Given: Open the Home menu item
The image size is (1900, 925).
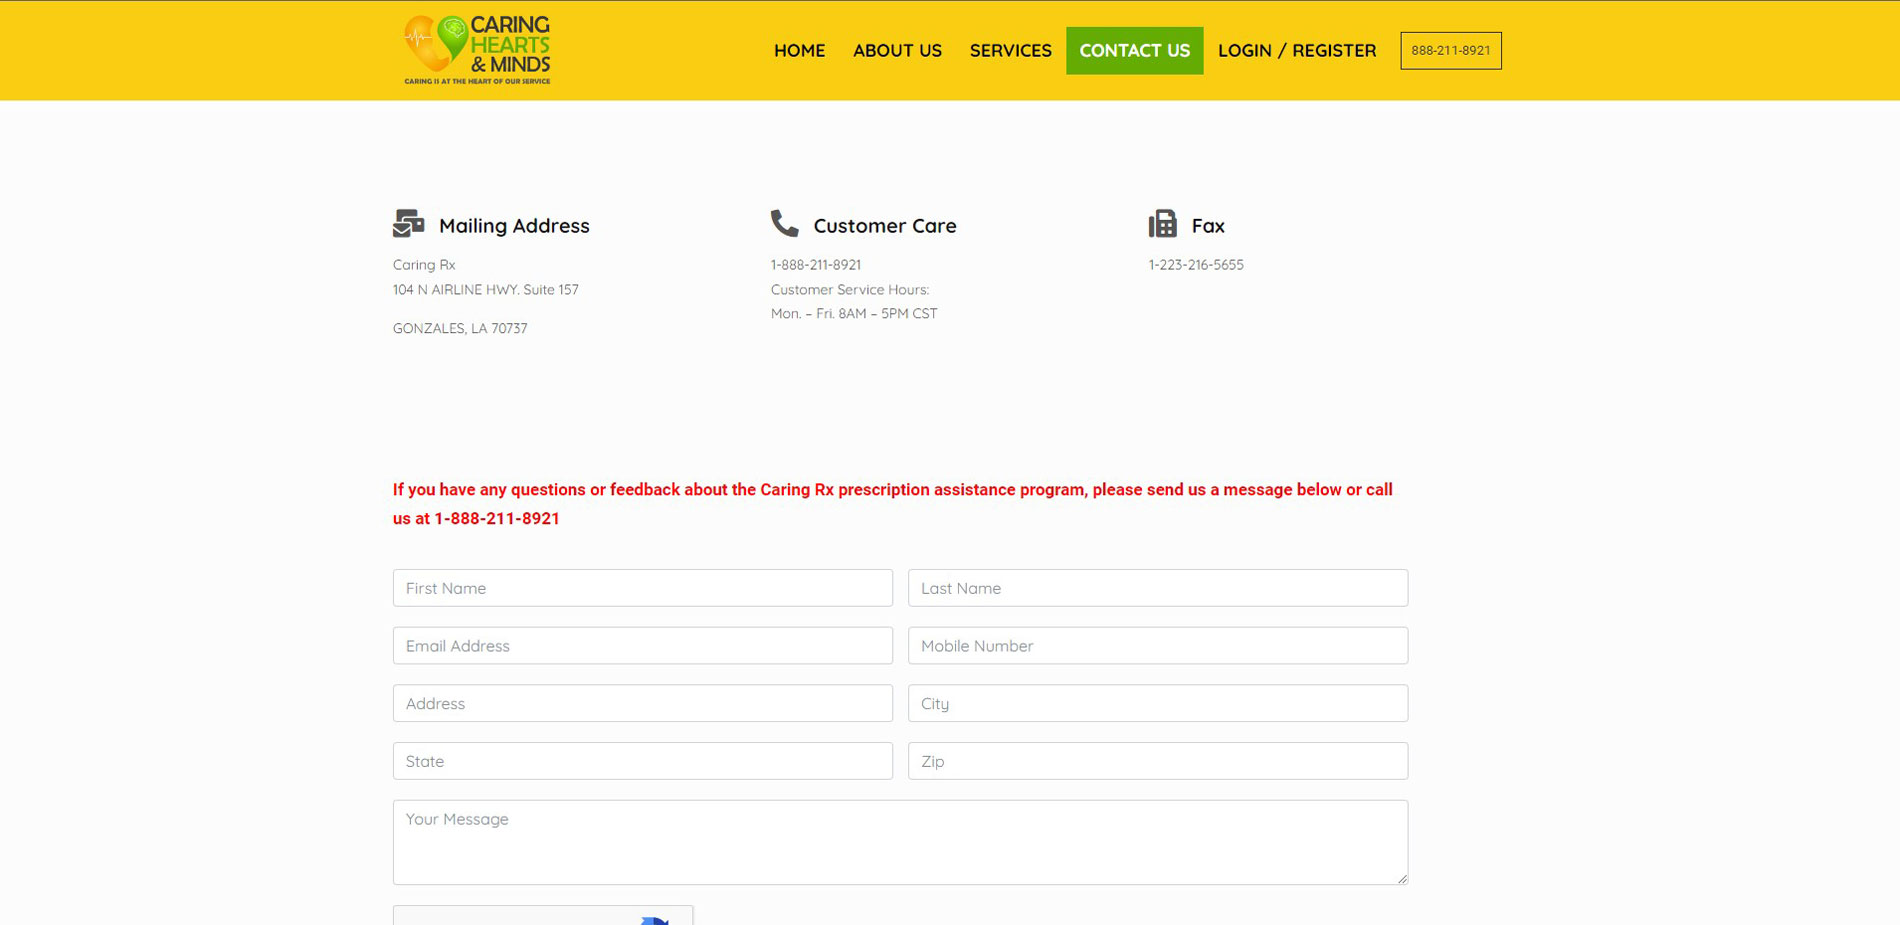Looking at the screenshot, I should coord(799,51).
